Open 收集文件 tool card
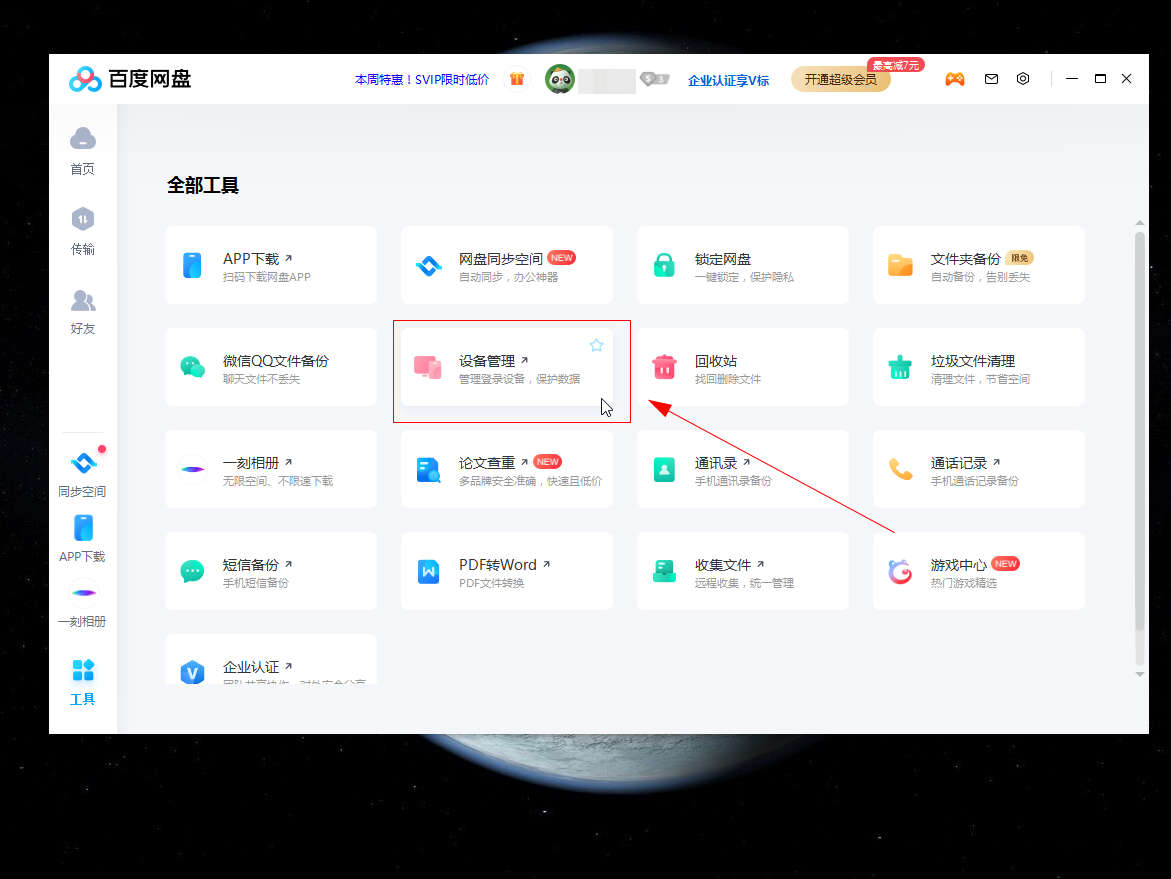 click(743, 571)
